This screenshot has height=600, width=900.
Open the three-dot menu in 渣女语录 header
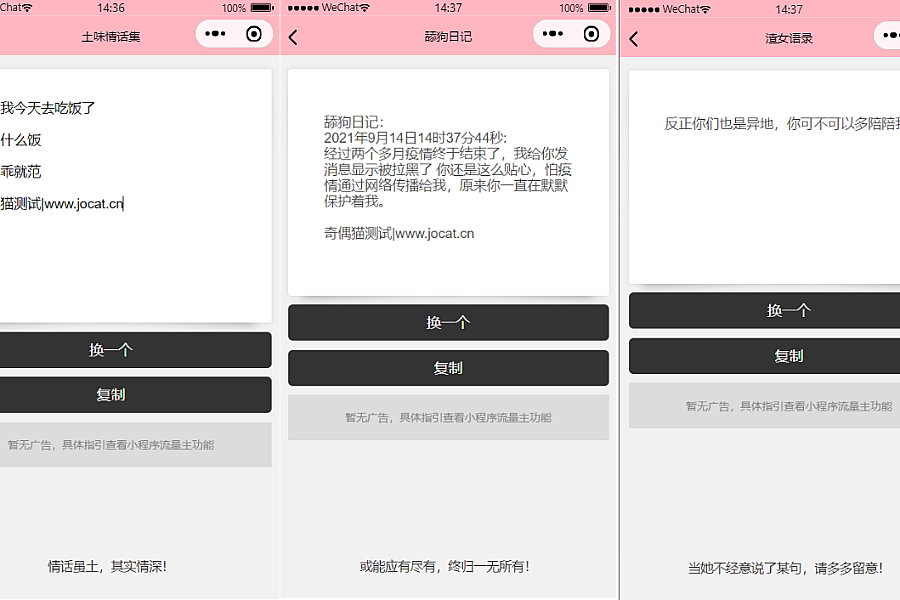click(890, 36)
